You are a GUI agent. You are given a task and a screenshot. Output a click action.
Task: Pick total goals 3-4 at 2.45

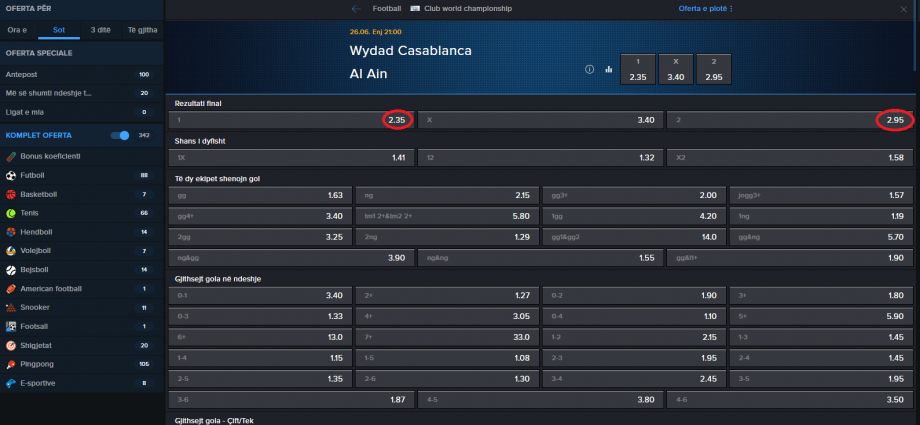(x=634, y=379)
